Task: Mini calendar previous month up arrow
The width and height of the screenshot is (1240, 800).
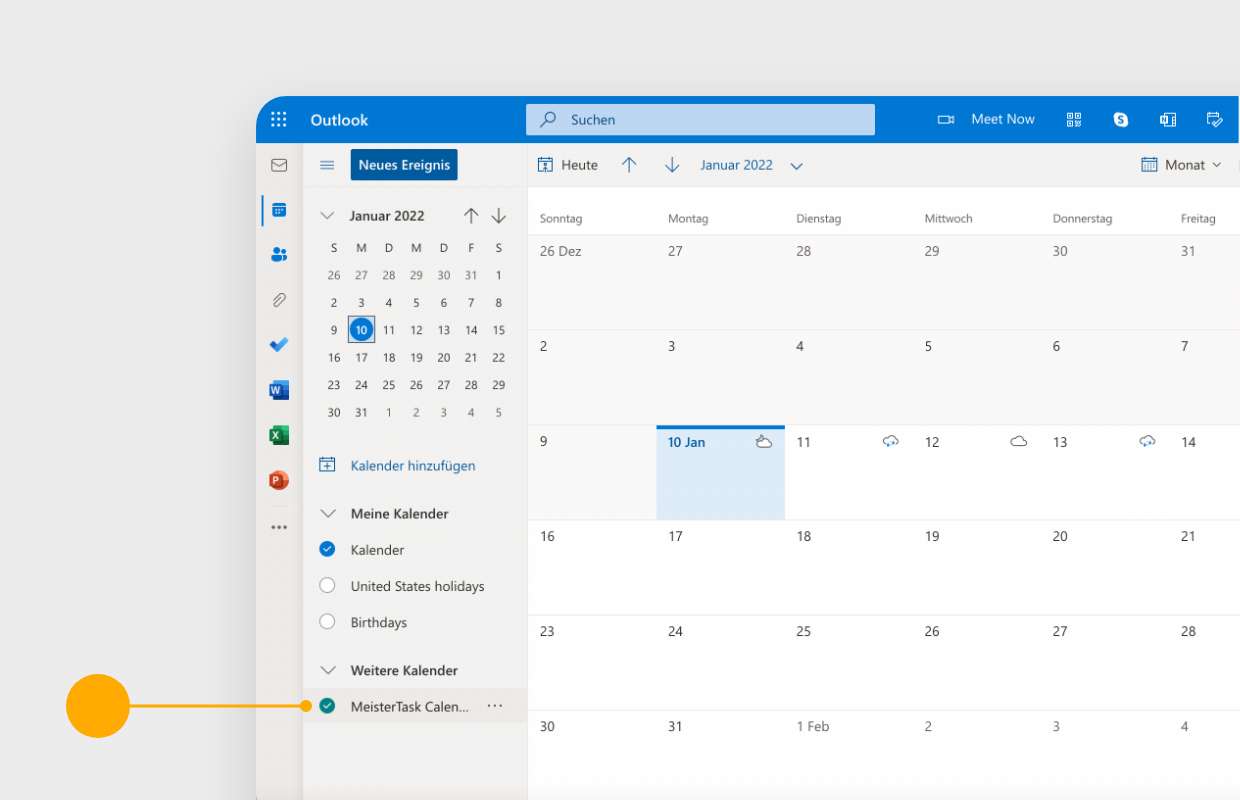Action: click(471, 216)
